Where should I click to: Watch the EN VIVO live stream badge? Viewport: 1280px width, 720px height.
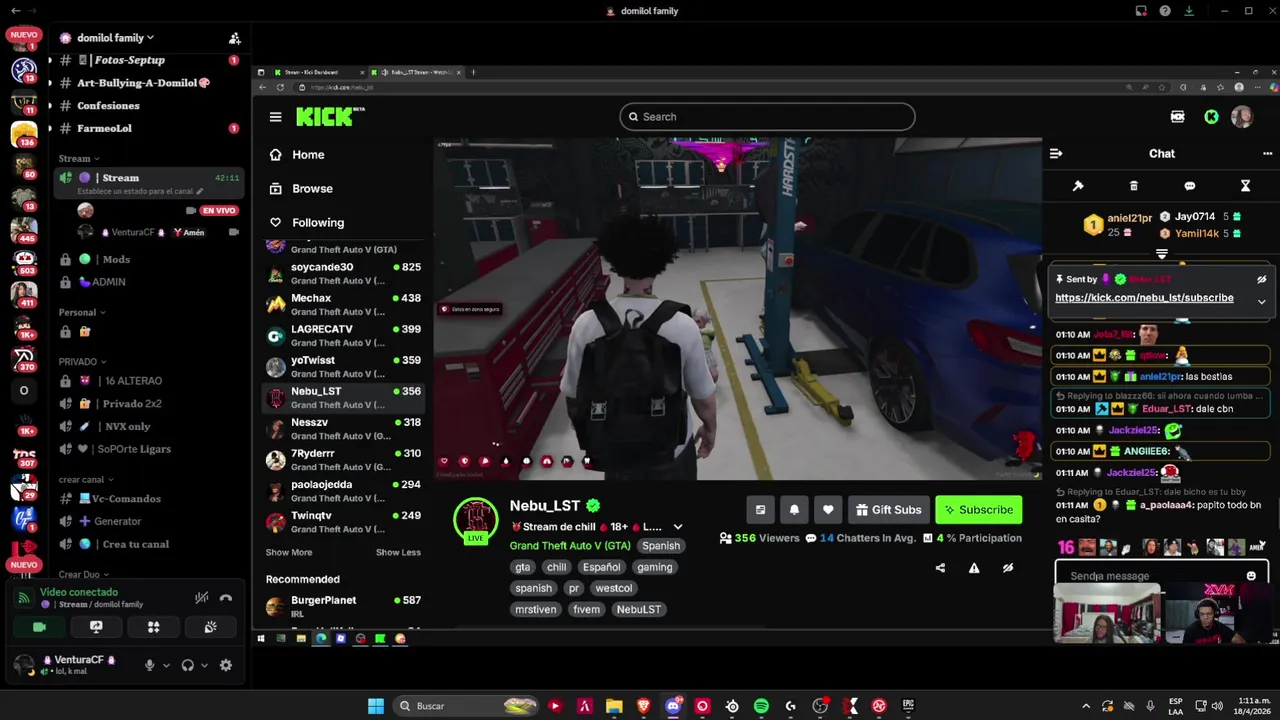click(x=219, y=210)
